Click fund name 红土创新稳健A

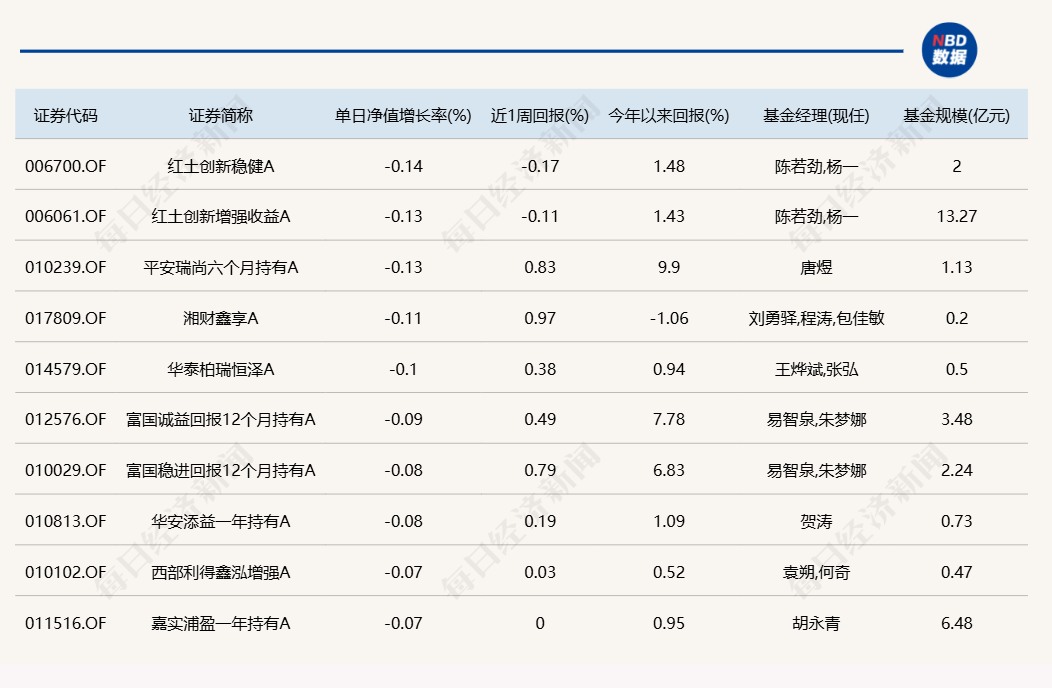pos(221,166)
